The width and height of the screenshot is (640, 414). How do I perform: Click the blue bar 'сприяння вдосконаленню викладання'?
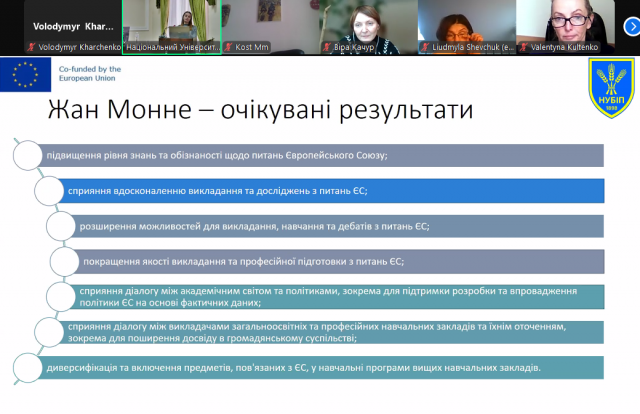pos(330,190)
